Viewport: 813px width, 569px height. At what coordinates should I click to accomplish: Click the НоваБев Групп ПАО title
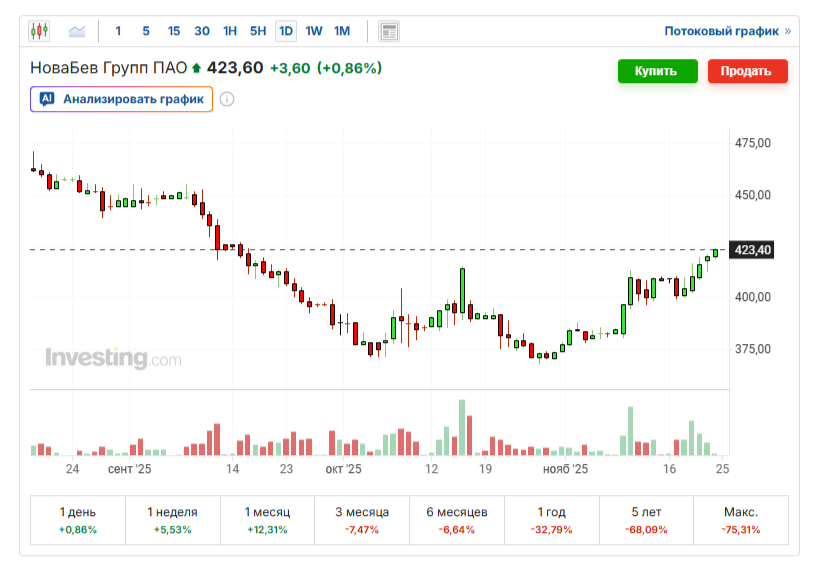pyautogui.click(x=108, y=68)
